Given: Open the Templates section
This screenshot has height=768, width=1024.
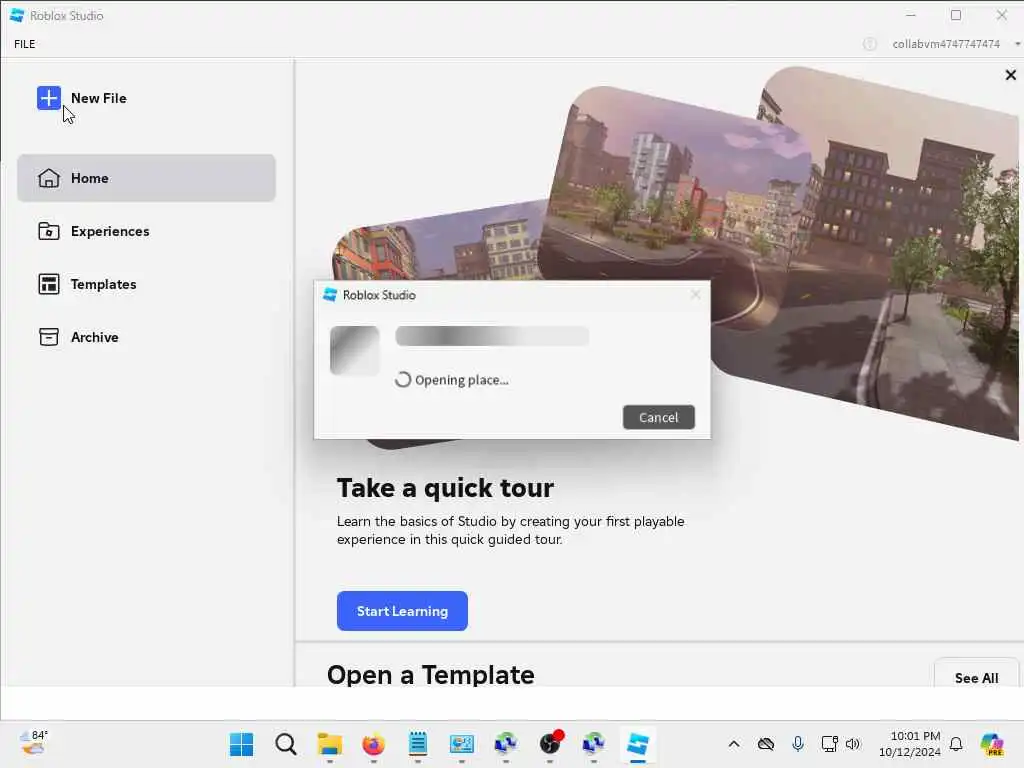Looking at the screenshot, I should click(x=146, y=284).
